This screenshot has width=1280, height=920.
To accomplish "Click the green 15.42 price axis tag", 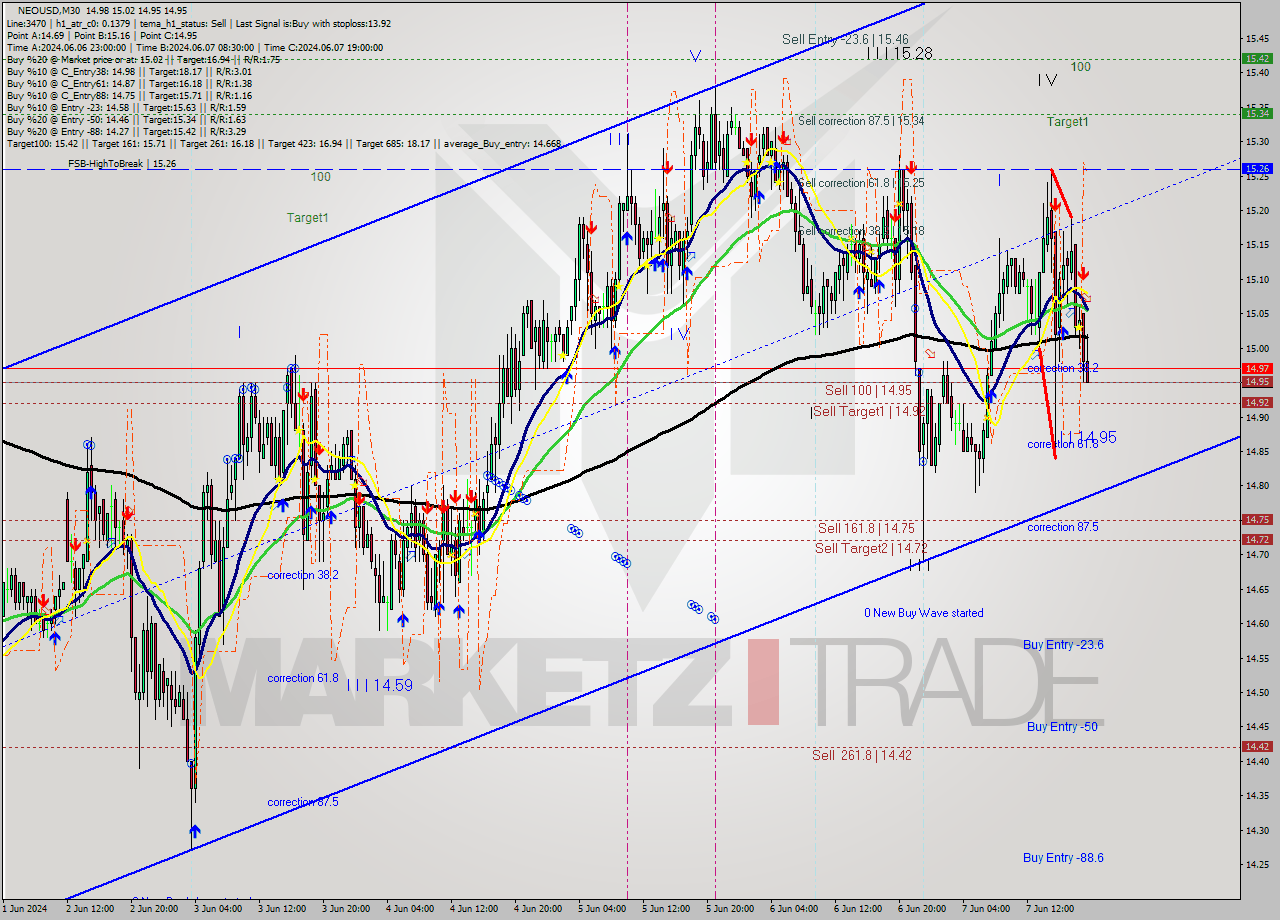I will (x=1257, y=58).
